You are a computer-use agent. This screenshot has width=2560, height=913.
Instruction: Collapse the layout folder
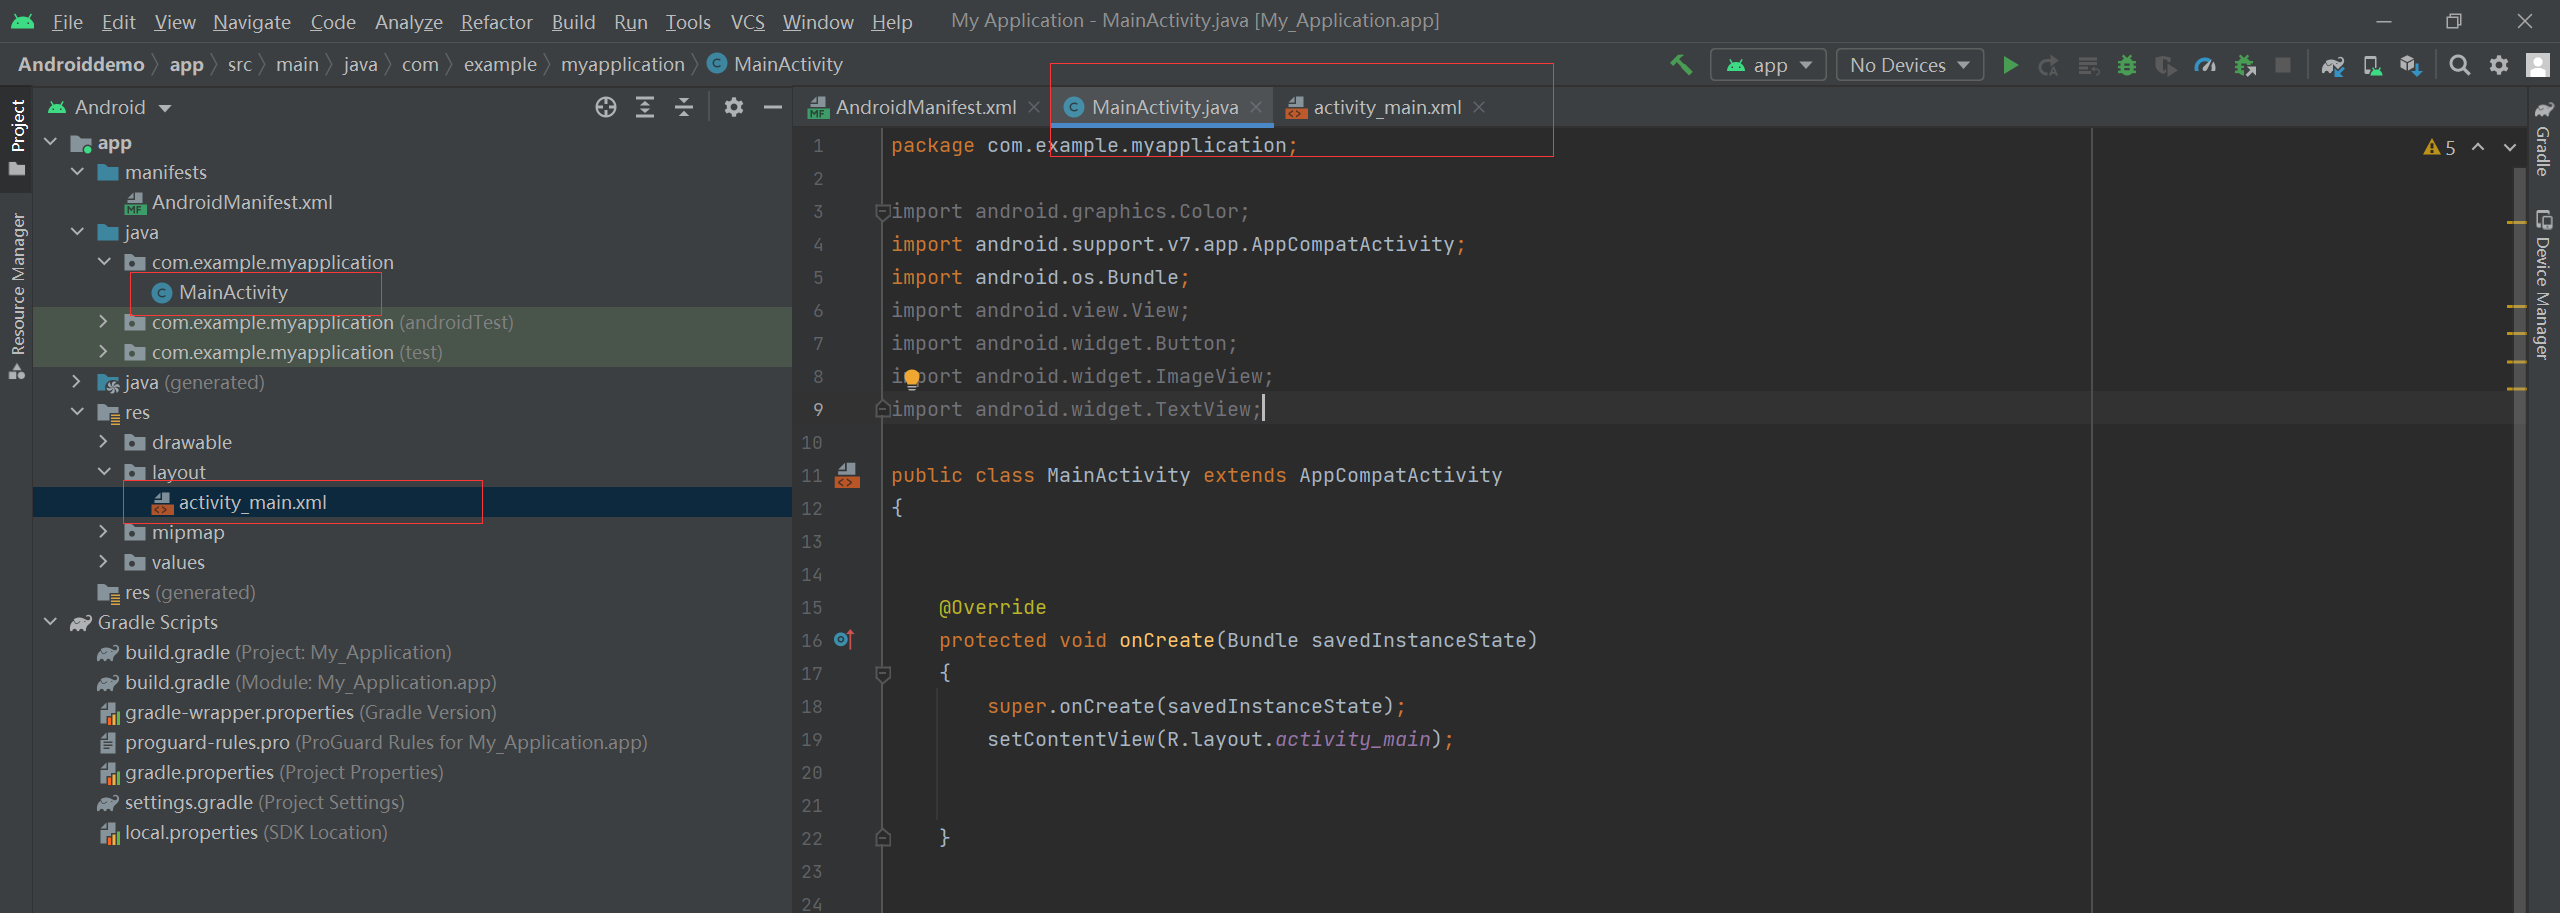pyautogui.click(x=103, y=472)
